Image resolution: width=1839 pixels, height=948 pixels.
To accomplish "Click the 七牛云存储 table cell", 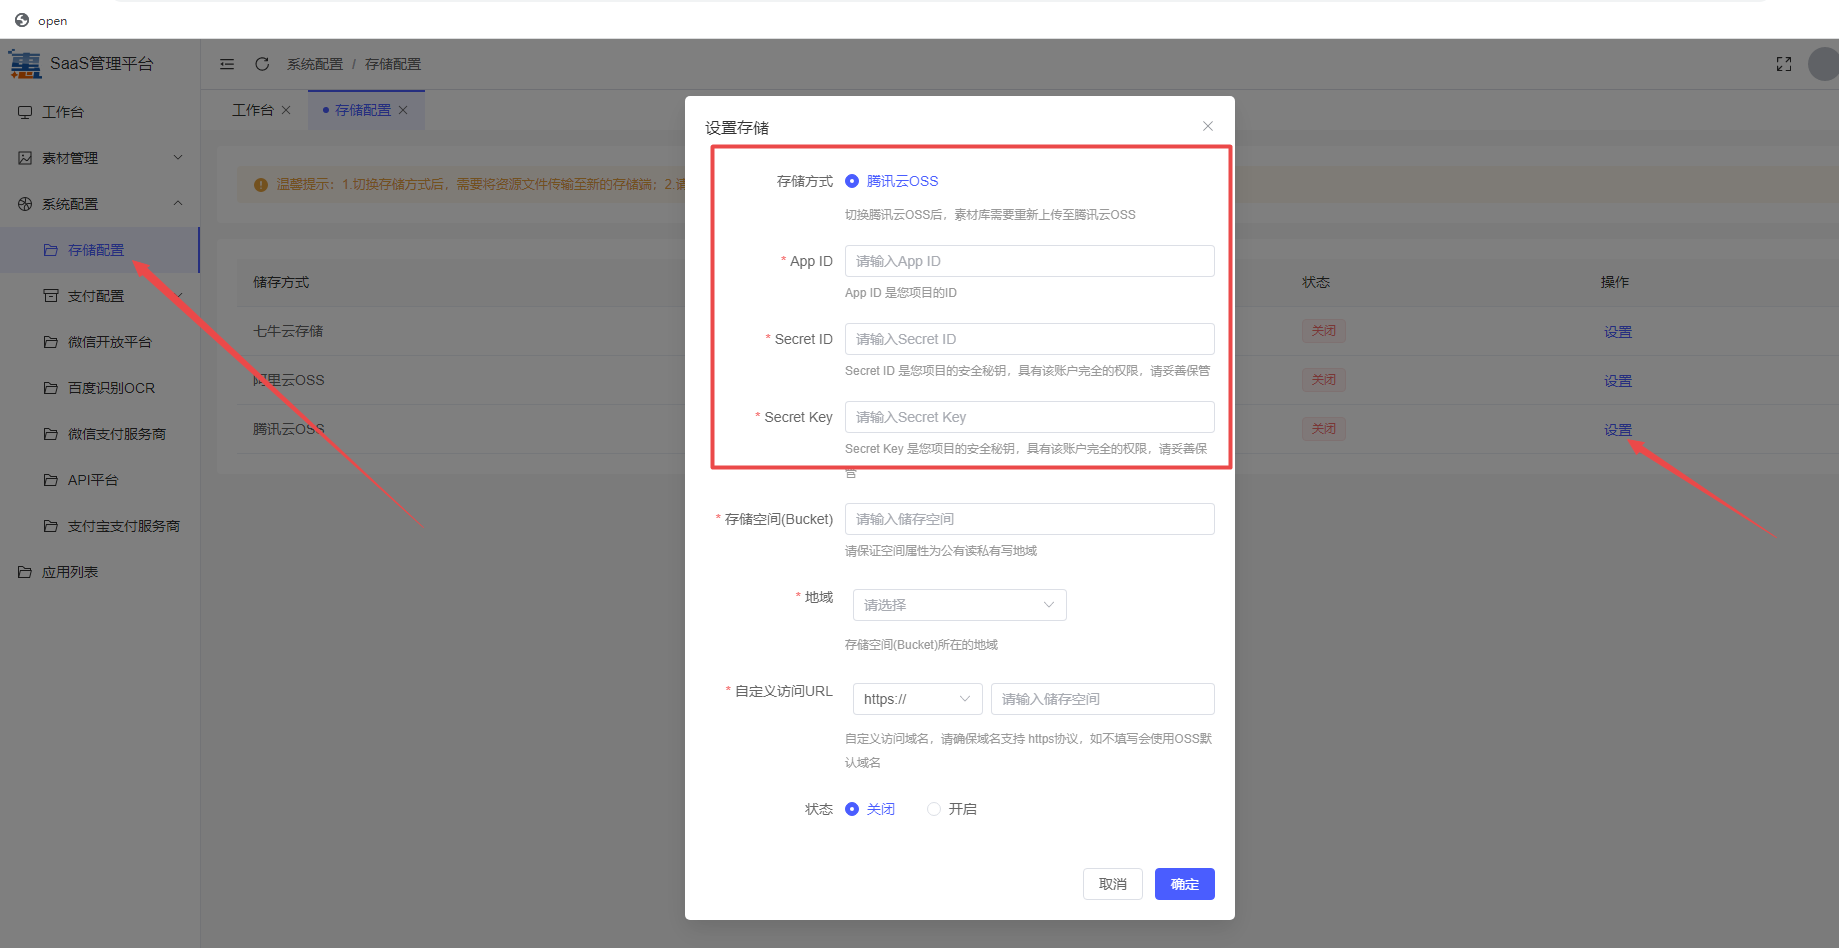I will [x=288, y=331].
